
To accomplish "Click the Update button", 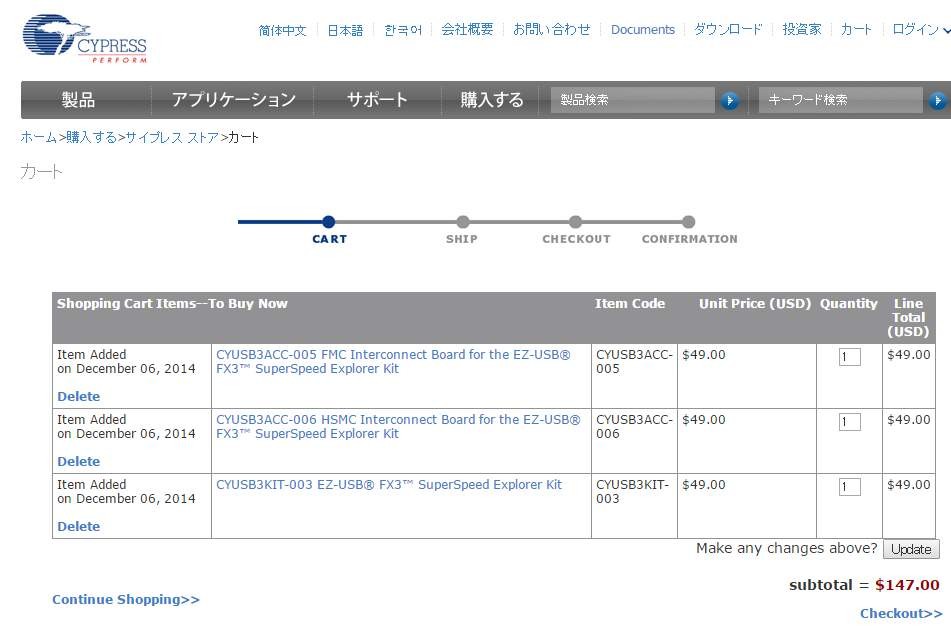I will [911, 549].
